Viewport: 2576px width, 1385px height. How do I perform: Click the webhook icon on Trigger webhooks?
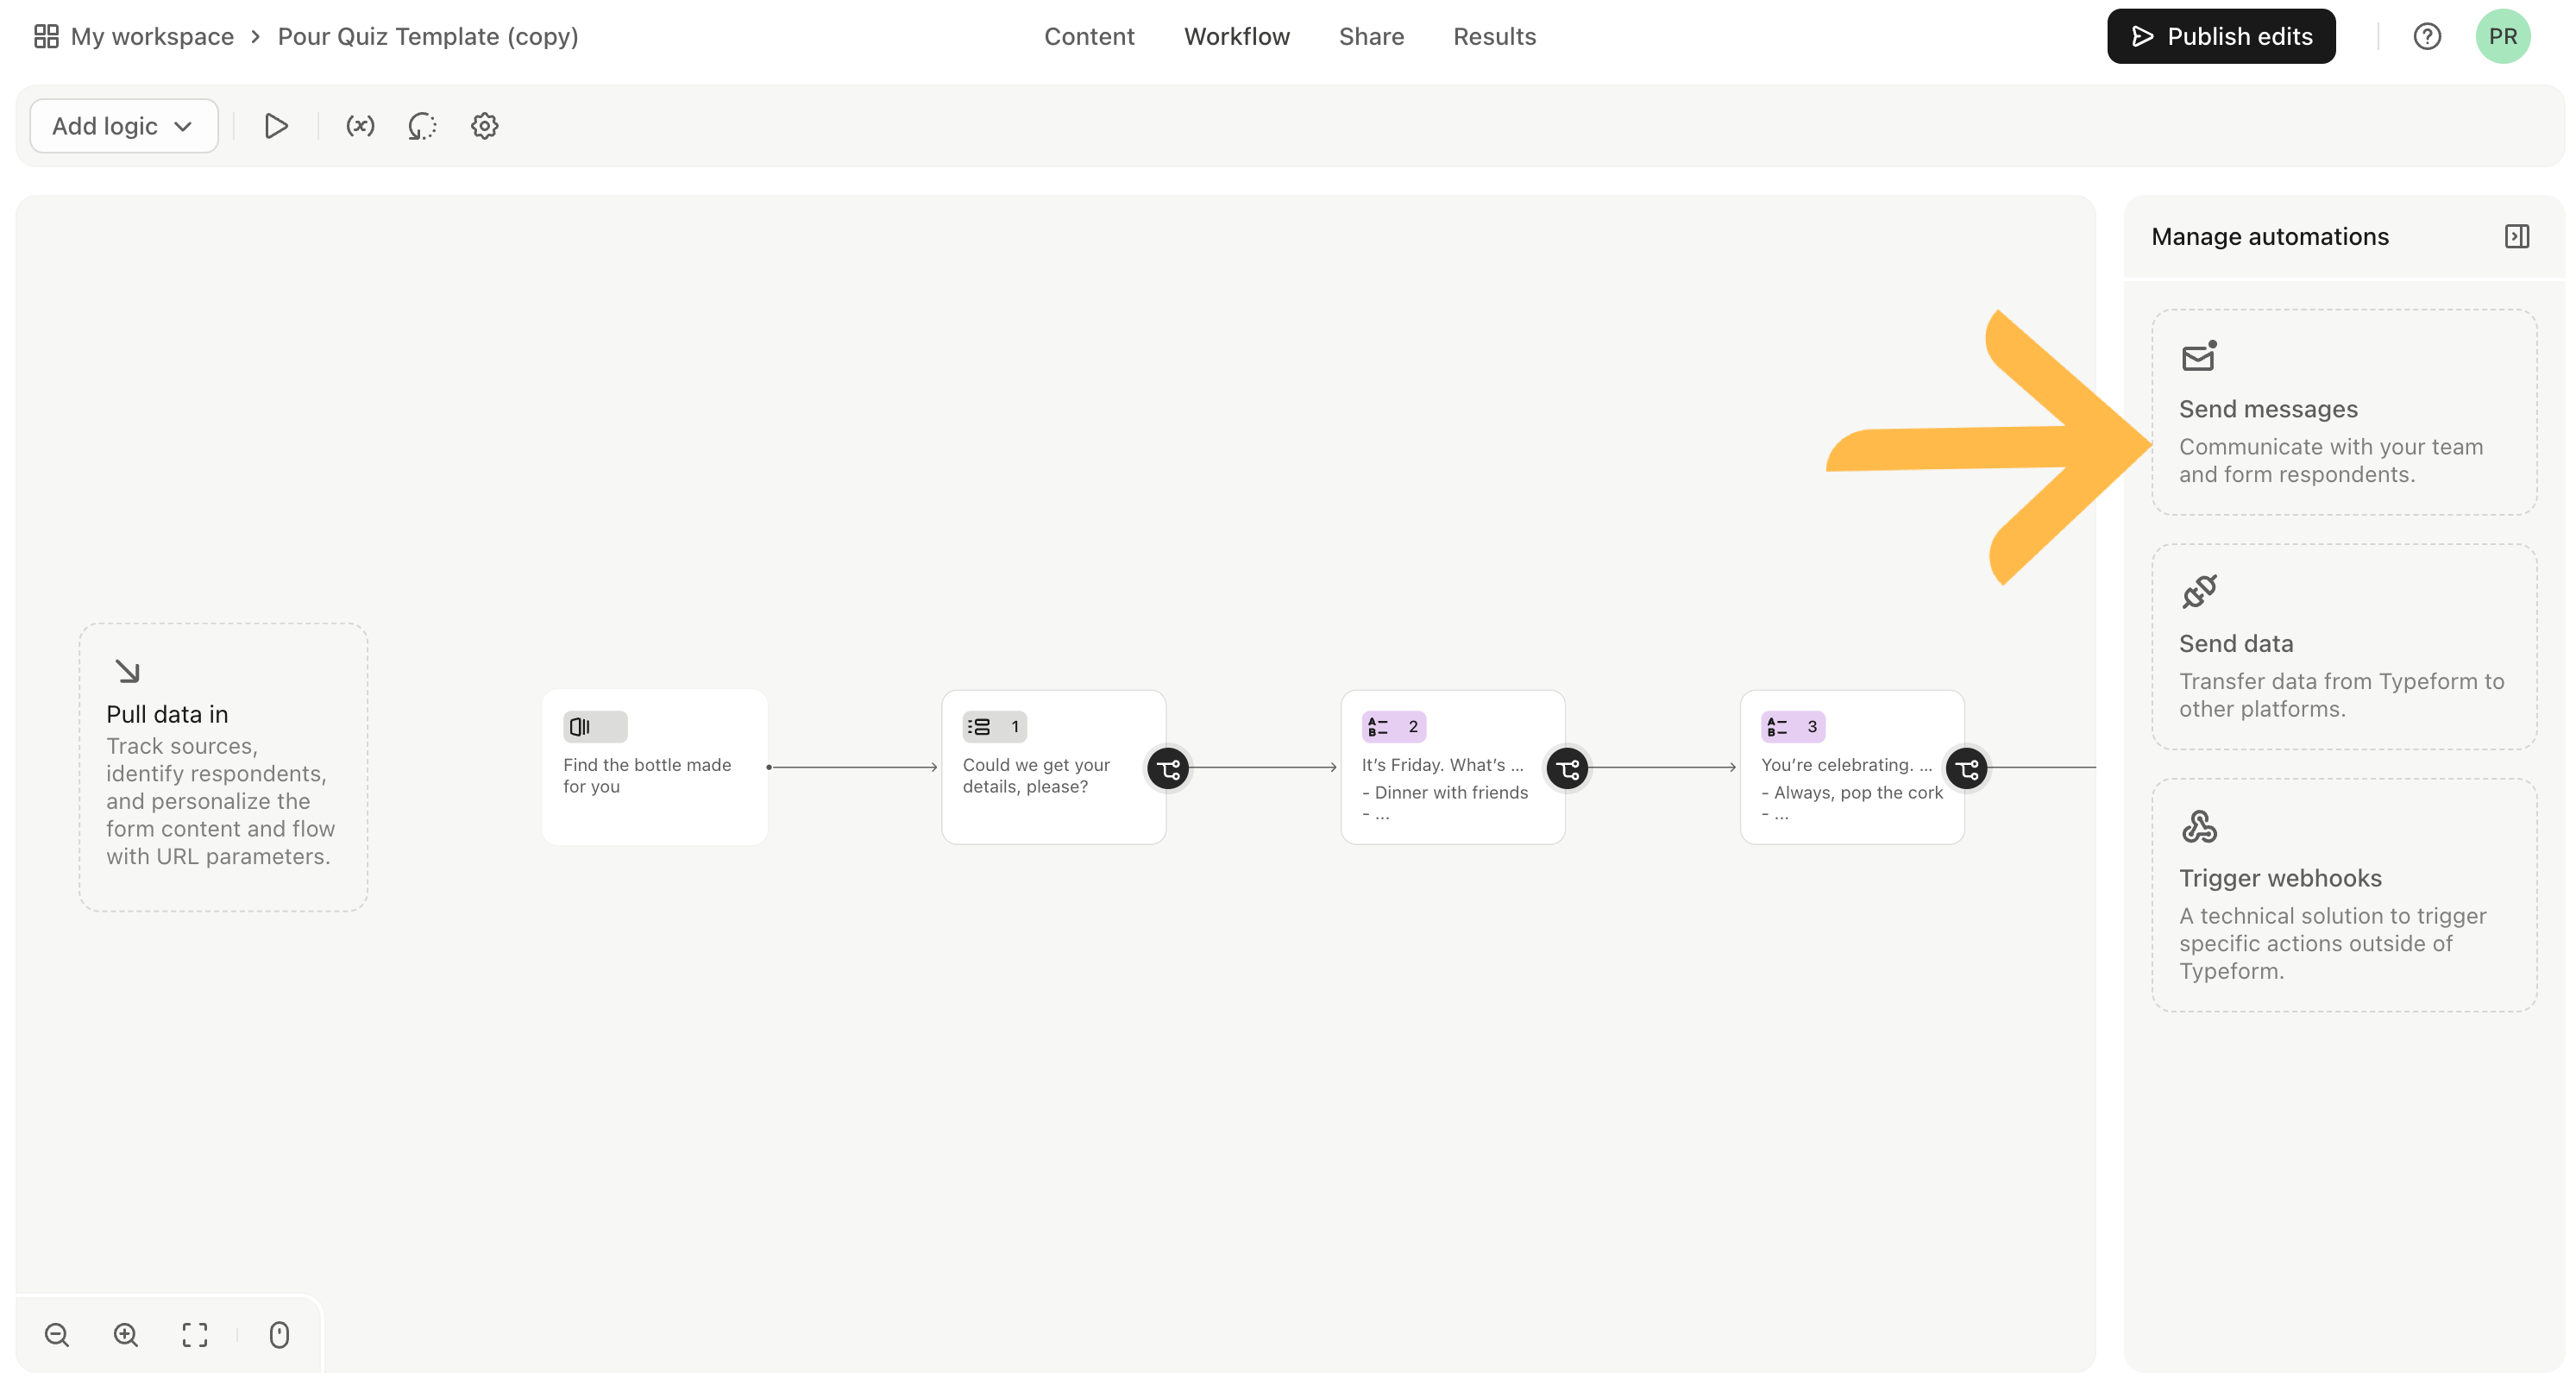2199,826
